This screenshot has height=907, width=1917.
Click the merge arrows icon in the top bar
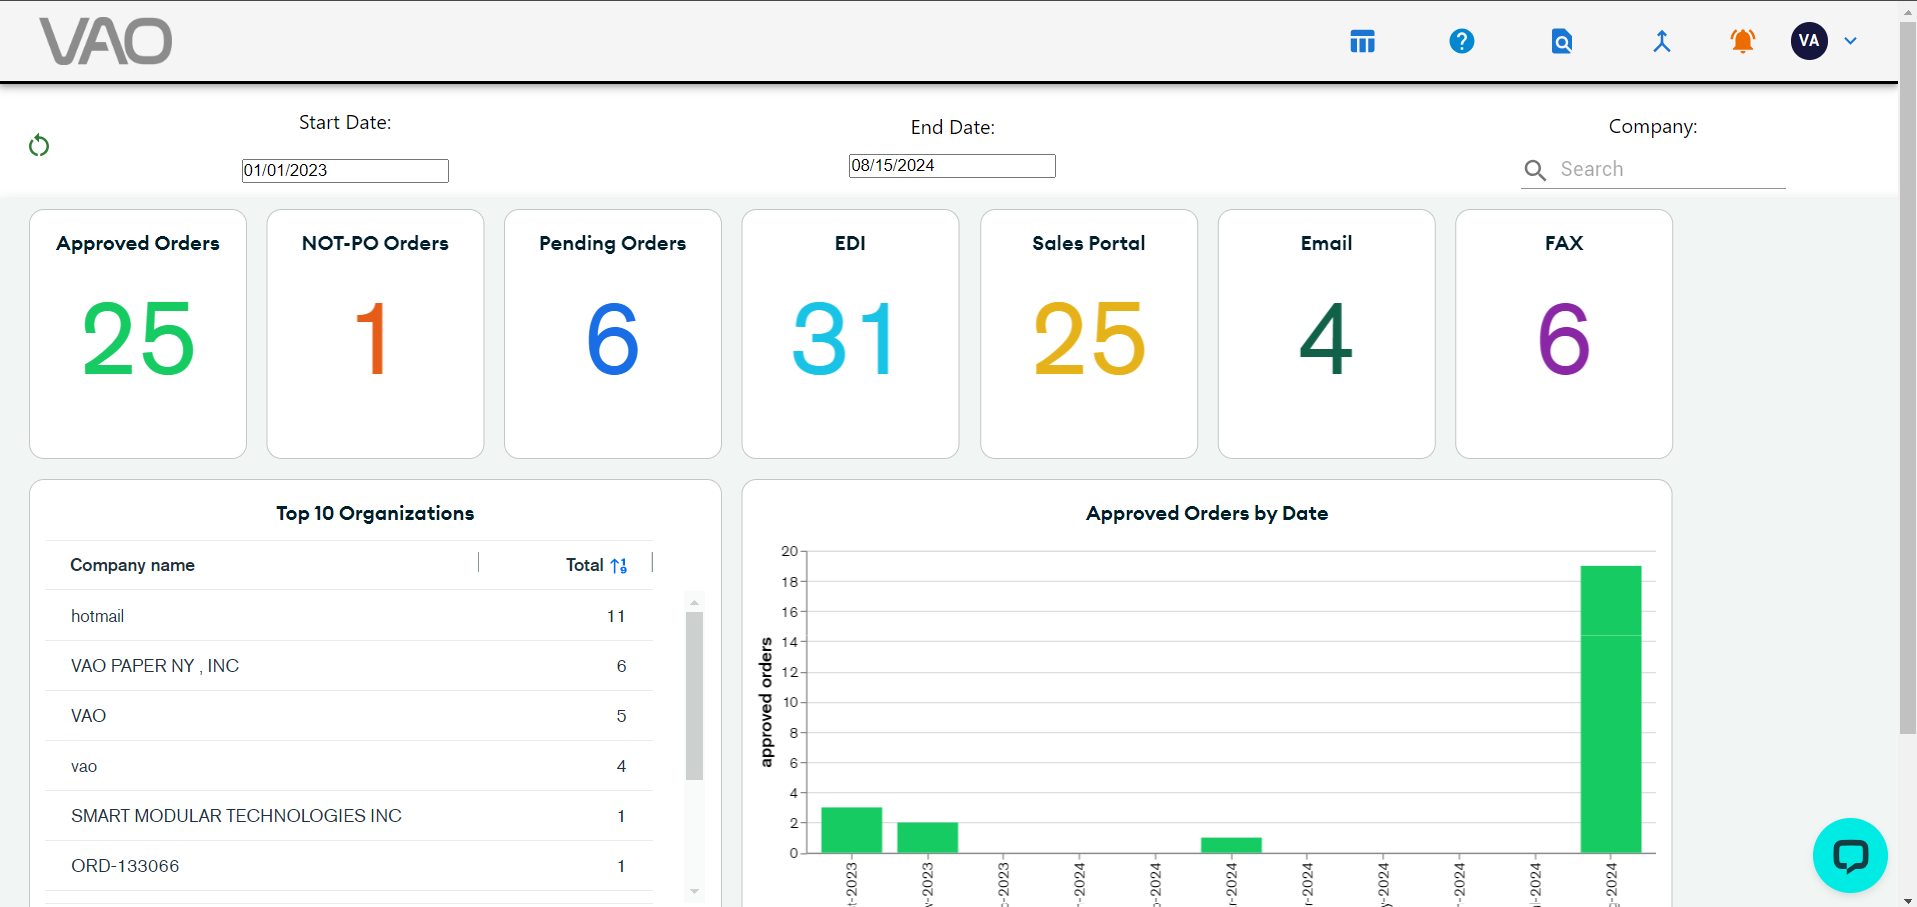(x=1661, y=41)
